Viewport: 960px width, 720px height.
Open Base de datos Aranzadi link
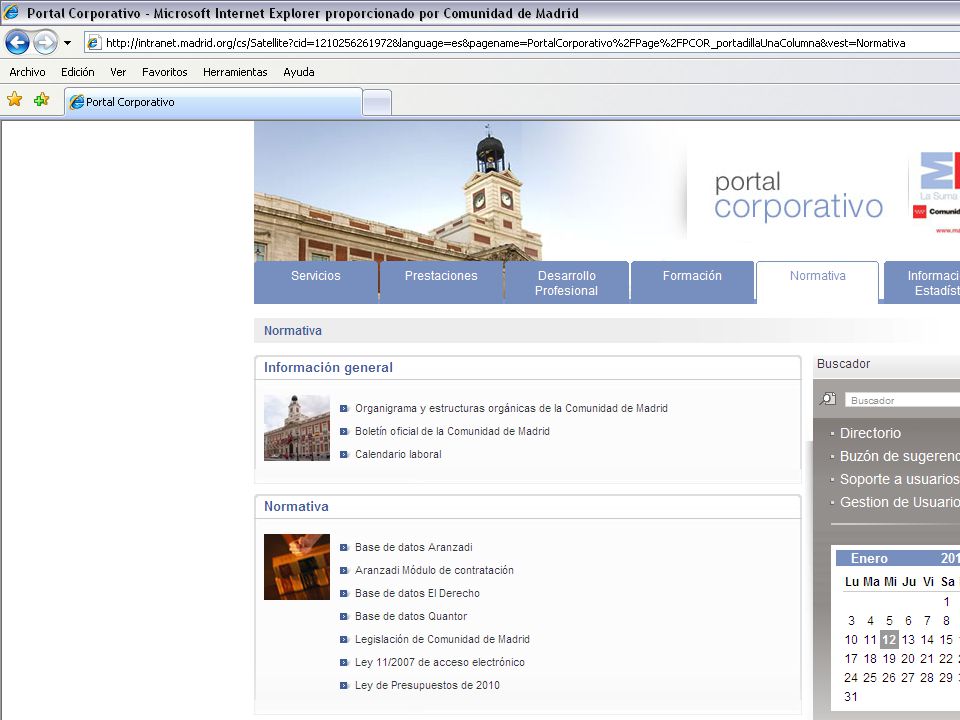tap(414, 547)
